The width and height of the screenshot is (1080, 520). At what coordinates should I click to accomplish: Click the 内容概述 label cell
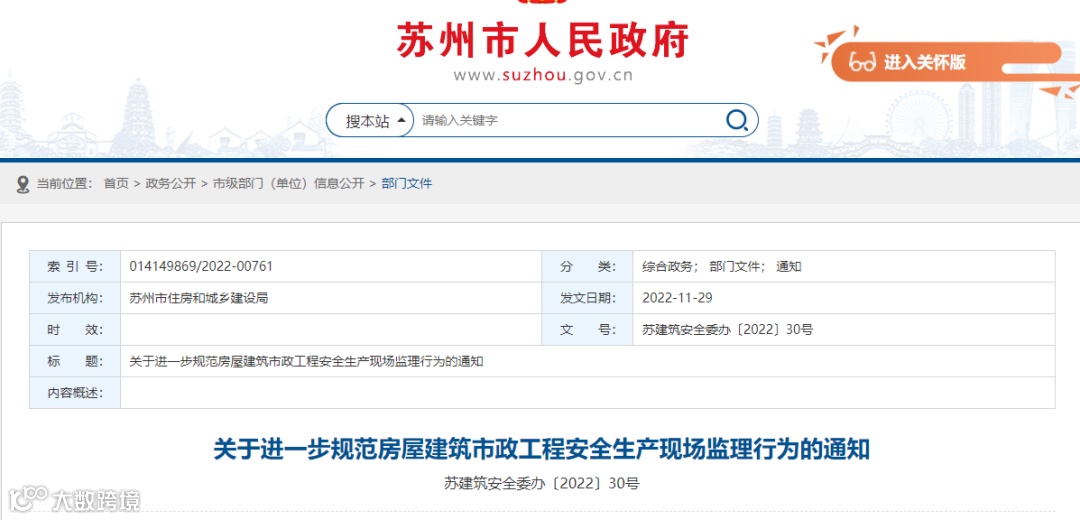75,393
